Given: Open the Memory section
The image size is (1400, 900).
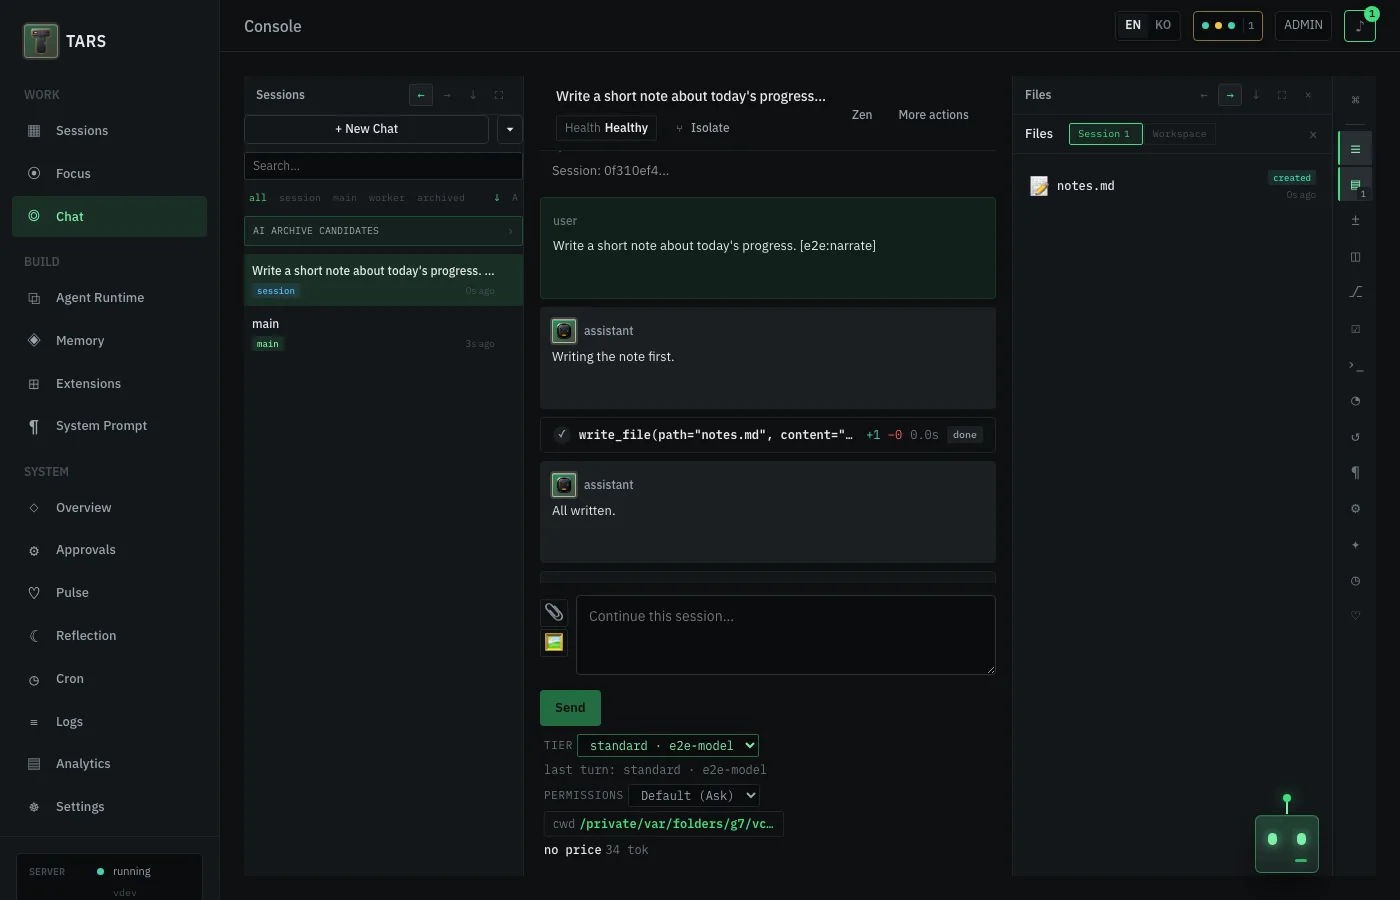Looking at the screenshot, I should point(109,341).
